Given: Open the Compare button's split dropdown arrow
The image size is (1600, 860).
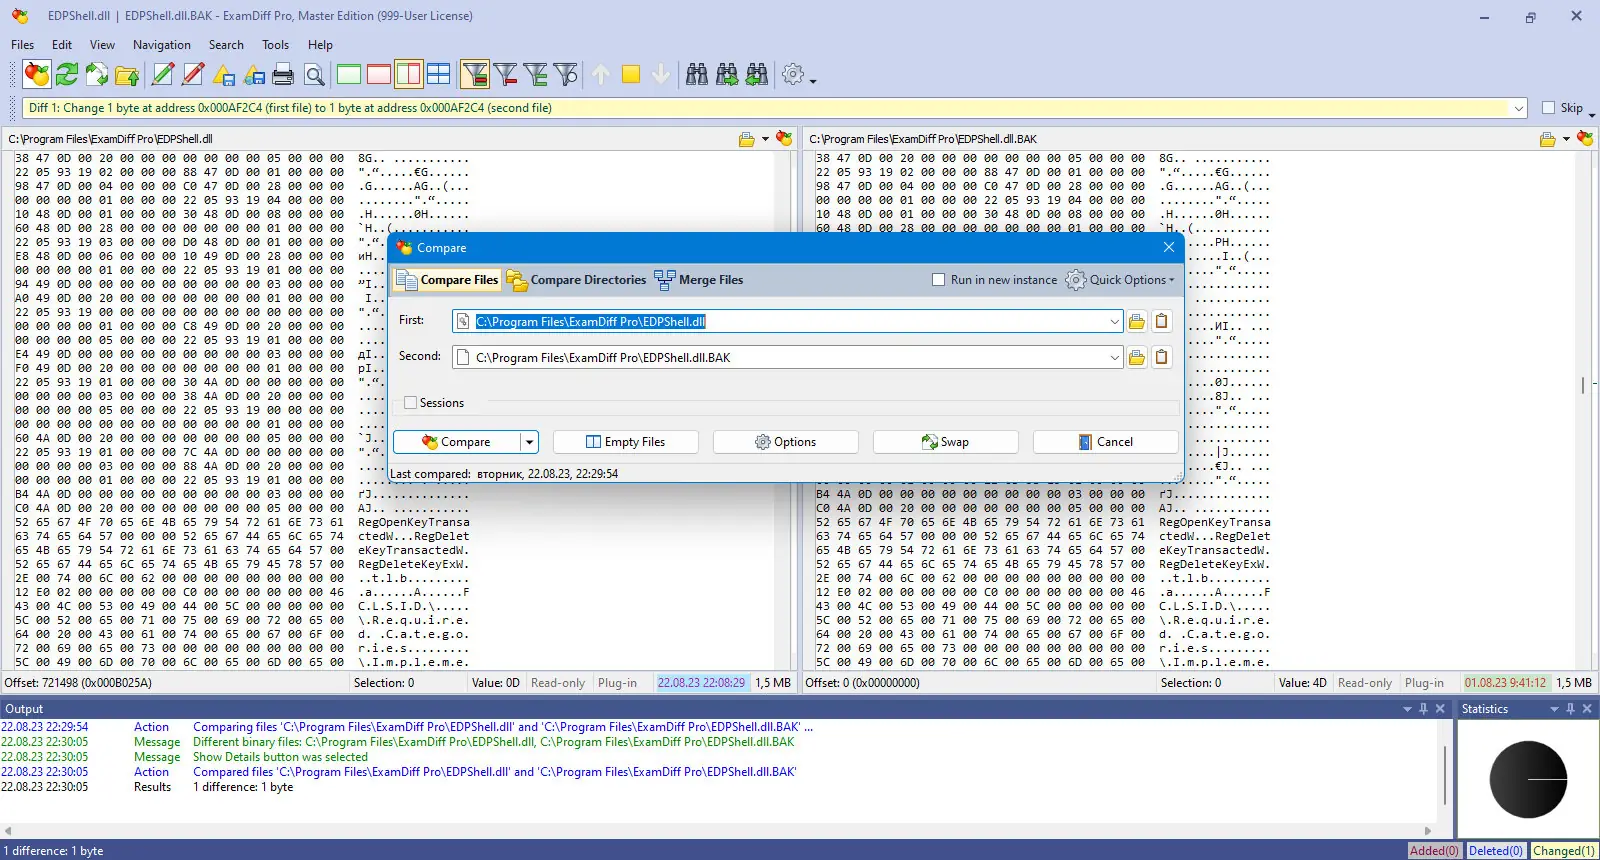Looking at the screenshot, I should [530, 442].
